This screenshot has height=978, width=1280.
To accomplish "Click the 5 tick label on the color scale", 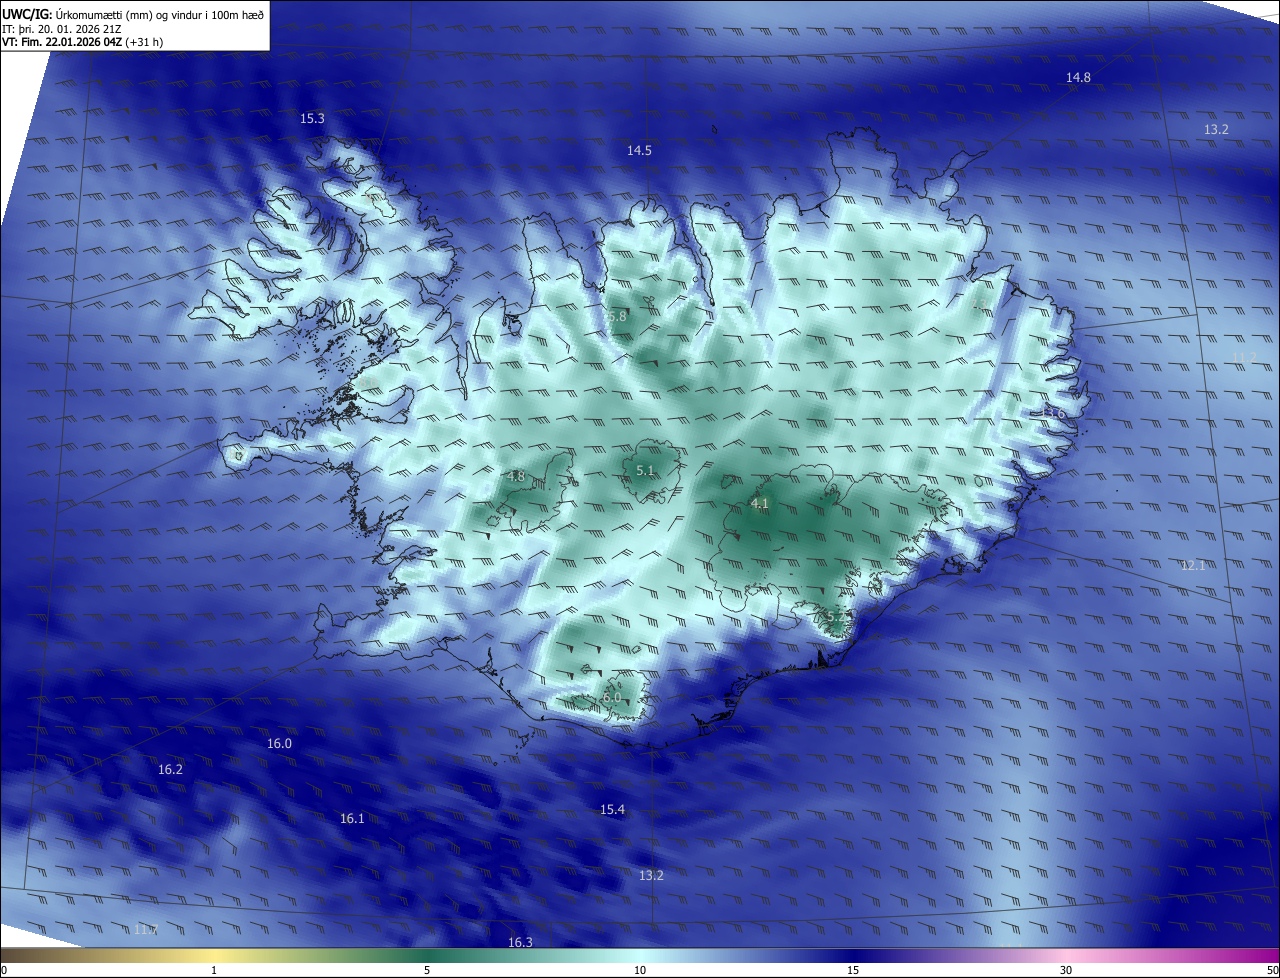I will click(x=427, y=970).
